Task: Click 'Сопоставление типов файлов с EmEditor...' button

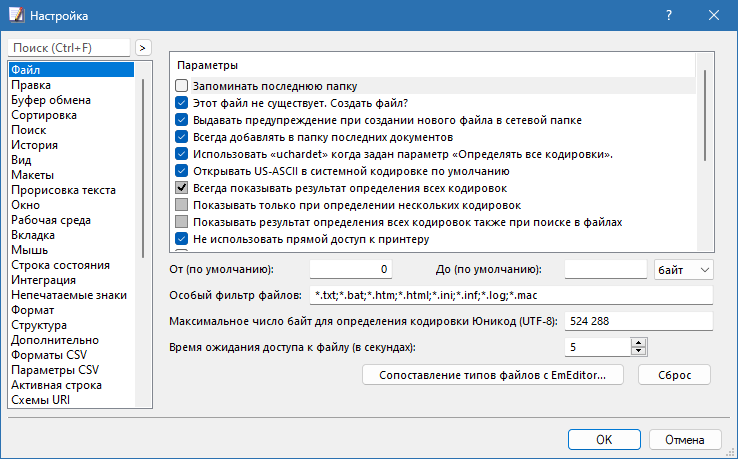Action: (x=492, y=375)
